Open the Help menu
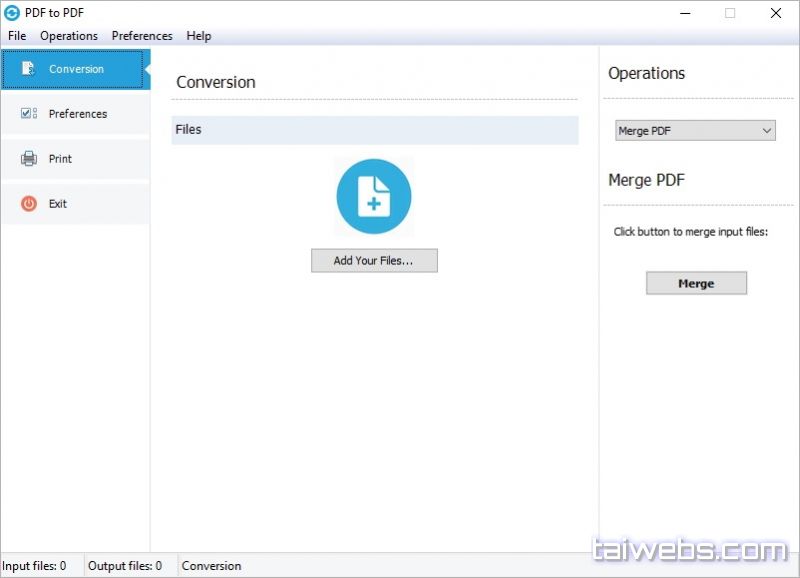The height and width of the screenshot is (578, 800). click(x=199, y=36)
